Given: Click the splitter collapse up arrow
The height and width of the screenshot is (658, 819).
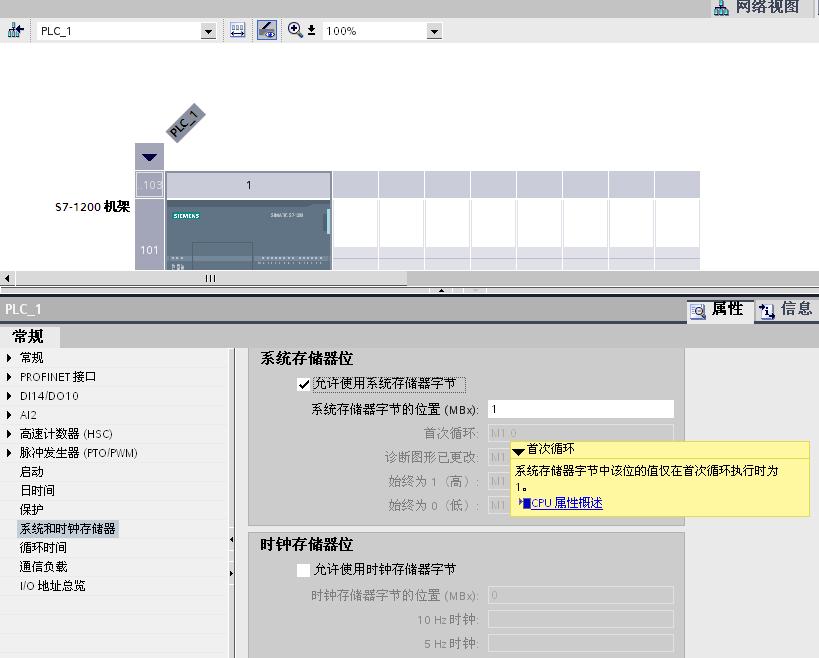Looking at the screenshot, I should [441, 290].
